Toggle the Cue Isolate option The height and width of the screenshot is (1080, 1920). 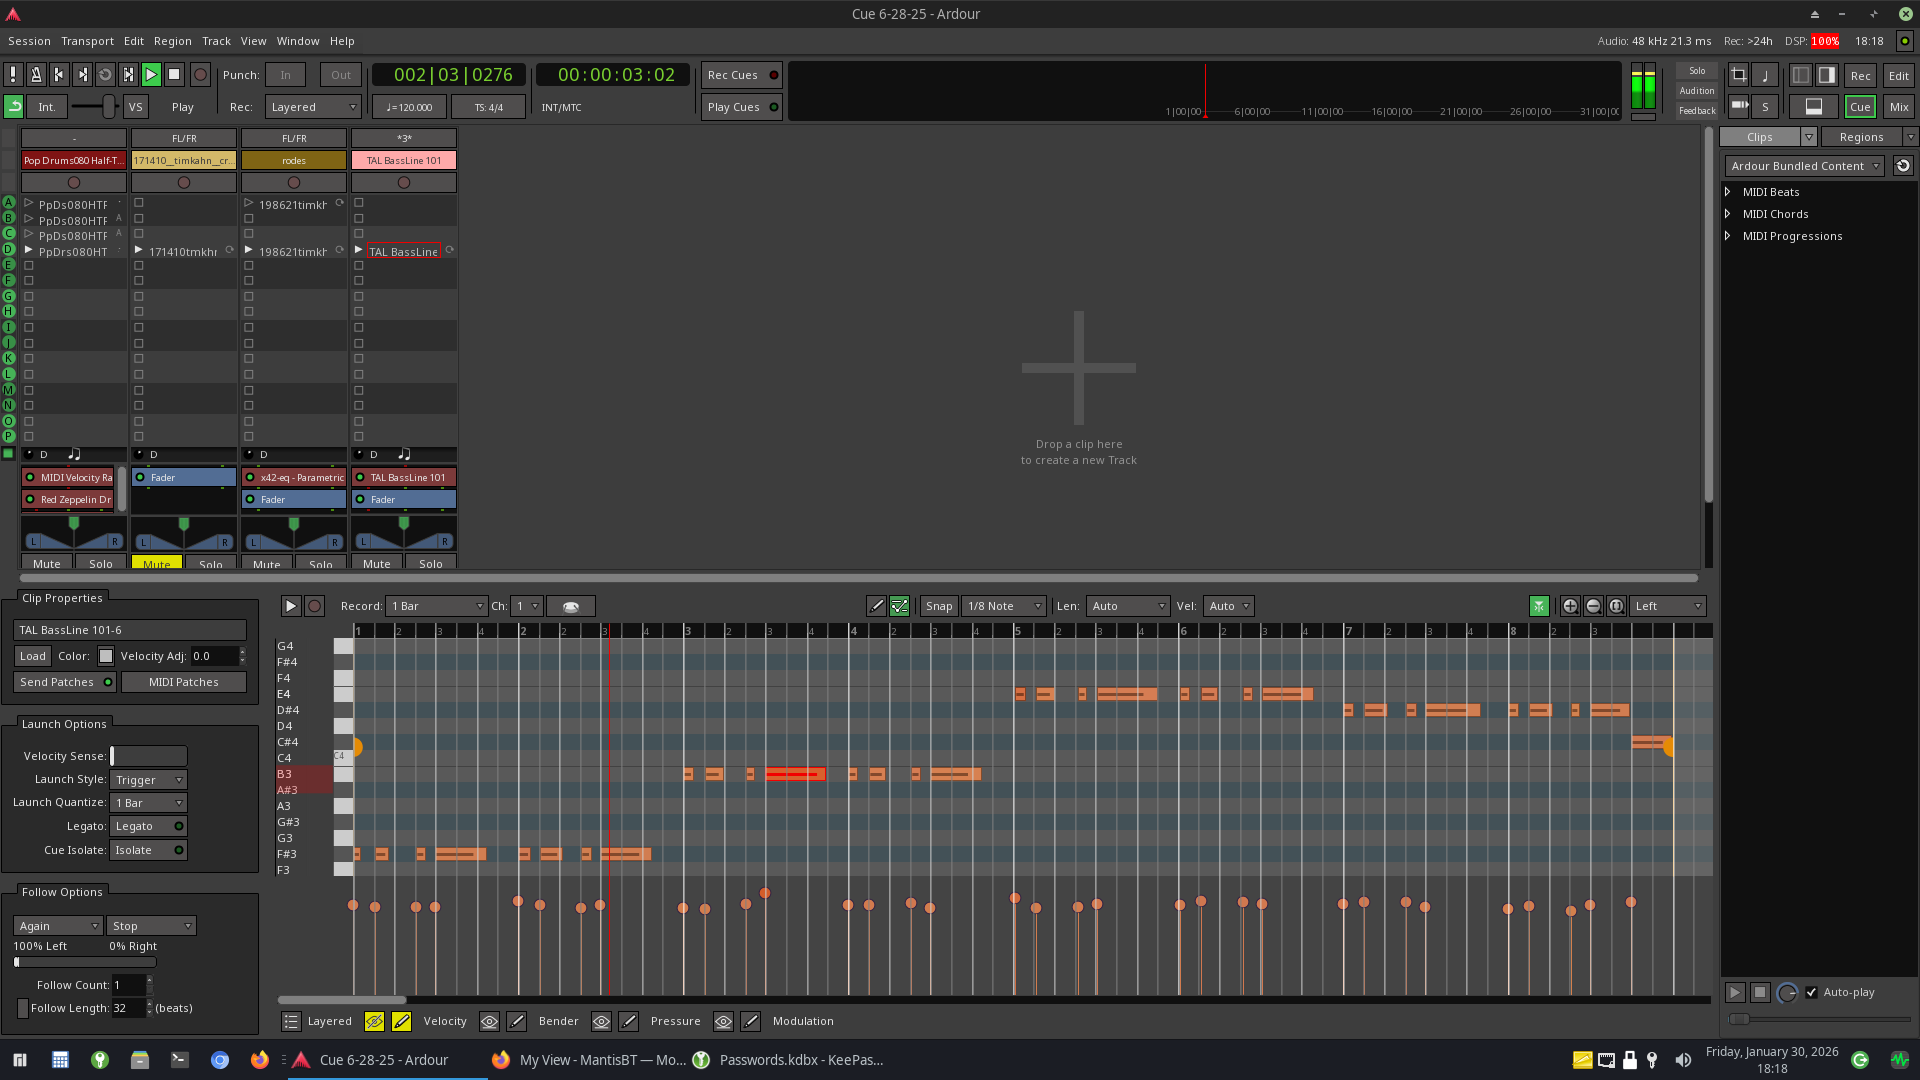[x=149, y=850]
